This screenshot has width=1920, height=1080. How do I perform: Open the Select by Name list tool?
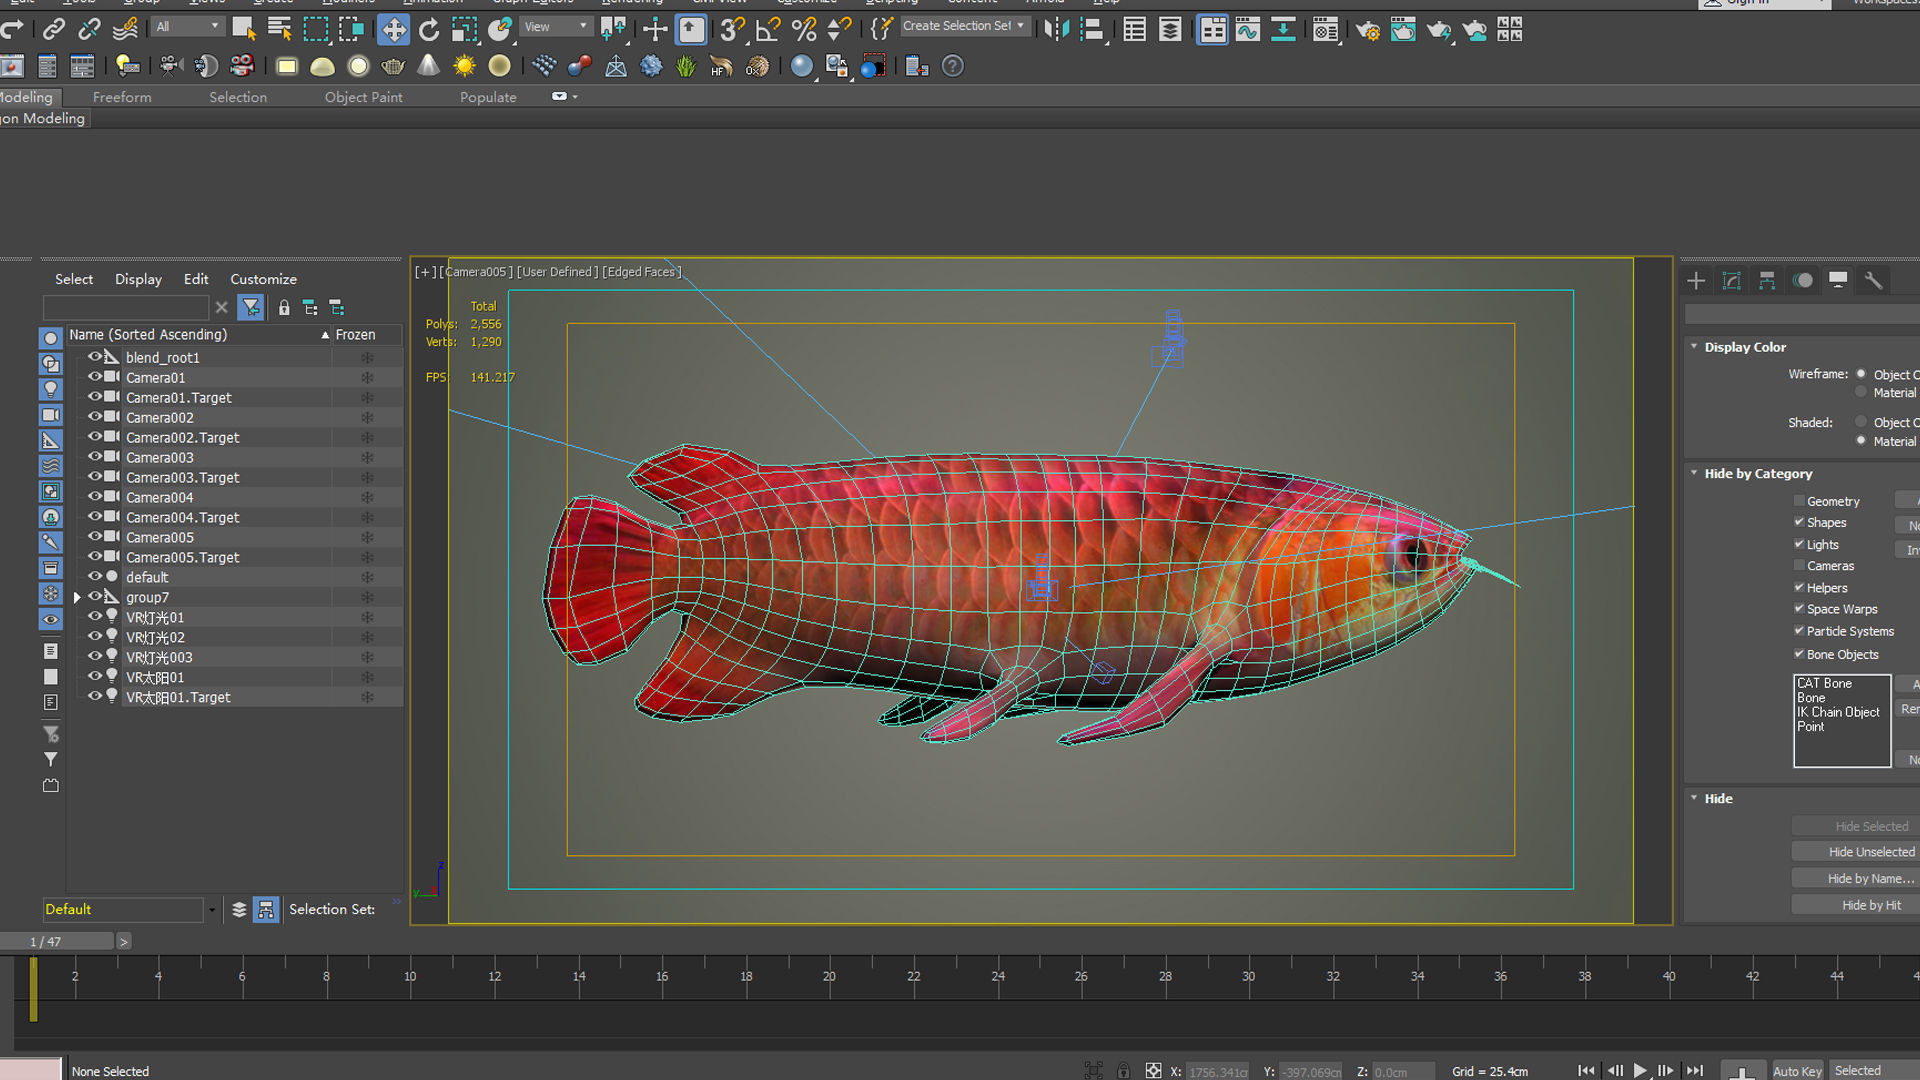tap(279, 29)
